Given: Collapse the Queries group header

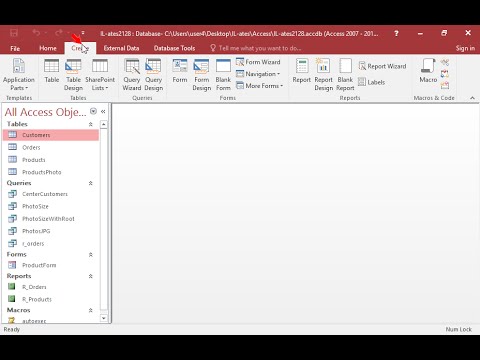Looking at the screenshot, I should click(x=90, y=183).
